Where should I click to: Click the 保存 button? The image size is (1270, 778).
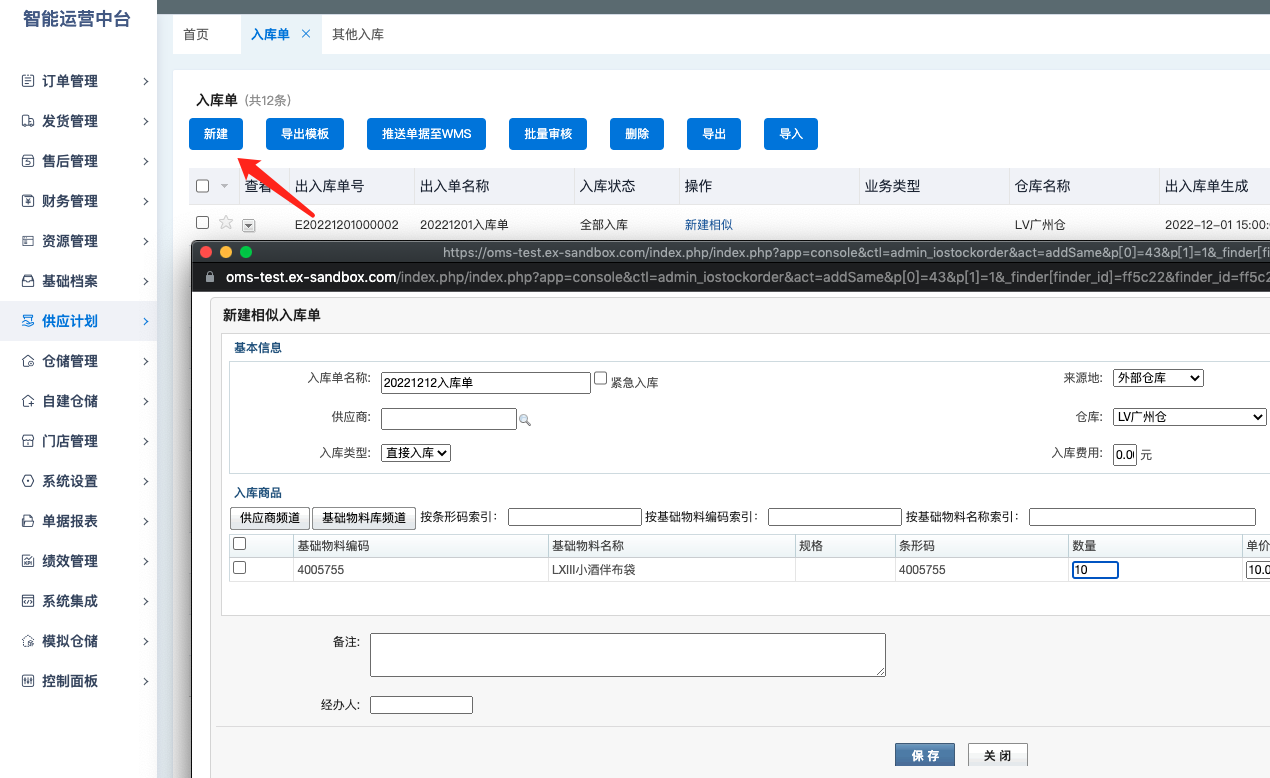coord(925,755)
